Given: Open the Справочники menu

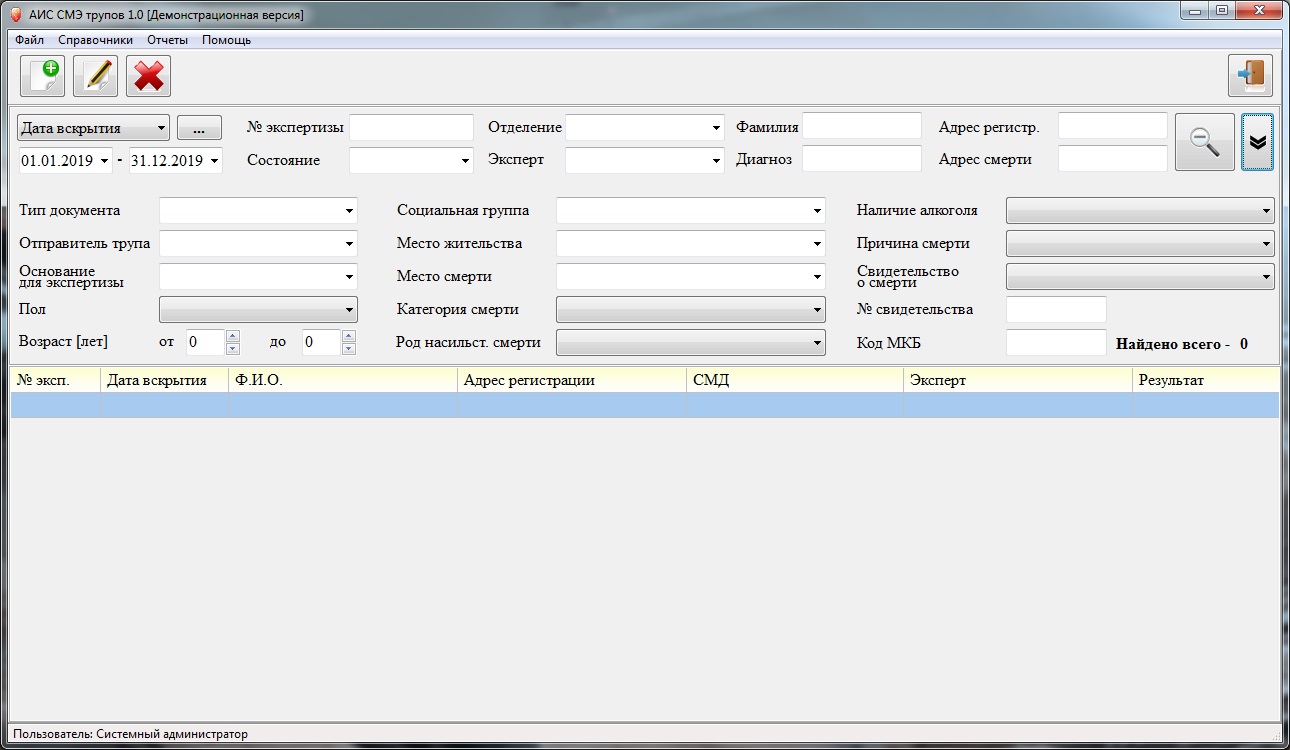Looking at the screenshot, I should pyautogui.click(x=95, y=40).
